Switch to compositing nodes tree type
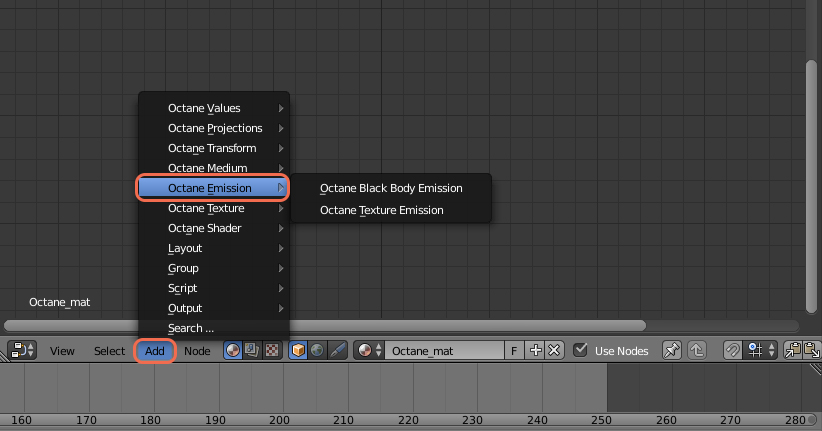 [x=251, y=351]
